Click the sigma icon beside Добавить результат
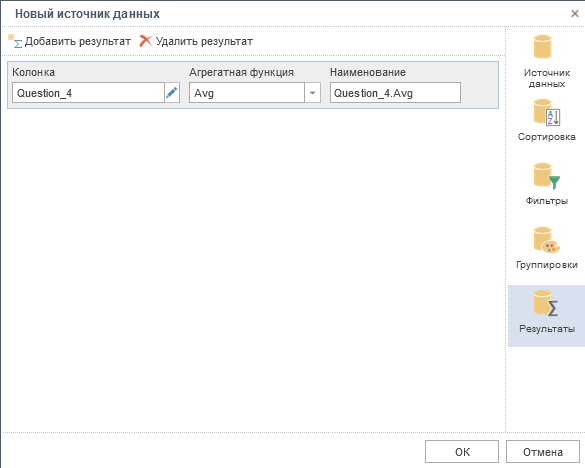Viewport: 585px width, 468px height. tap(15, 41)
